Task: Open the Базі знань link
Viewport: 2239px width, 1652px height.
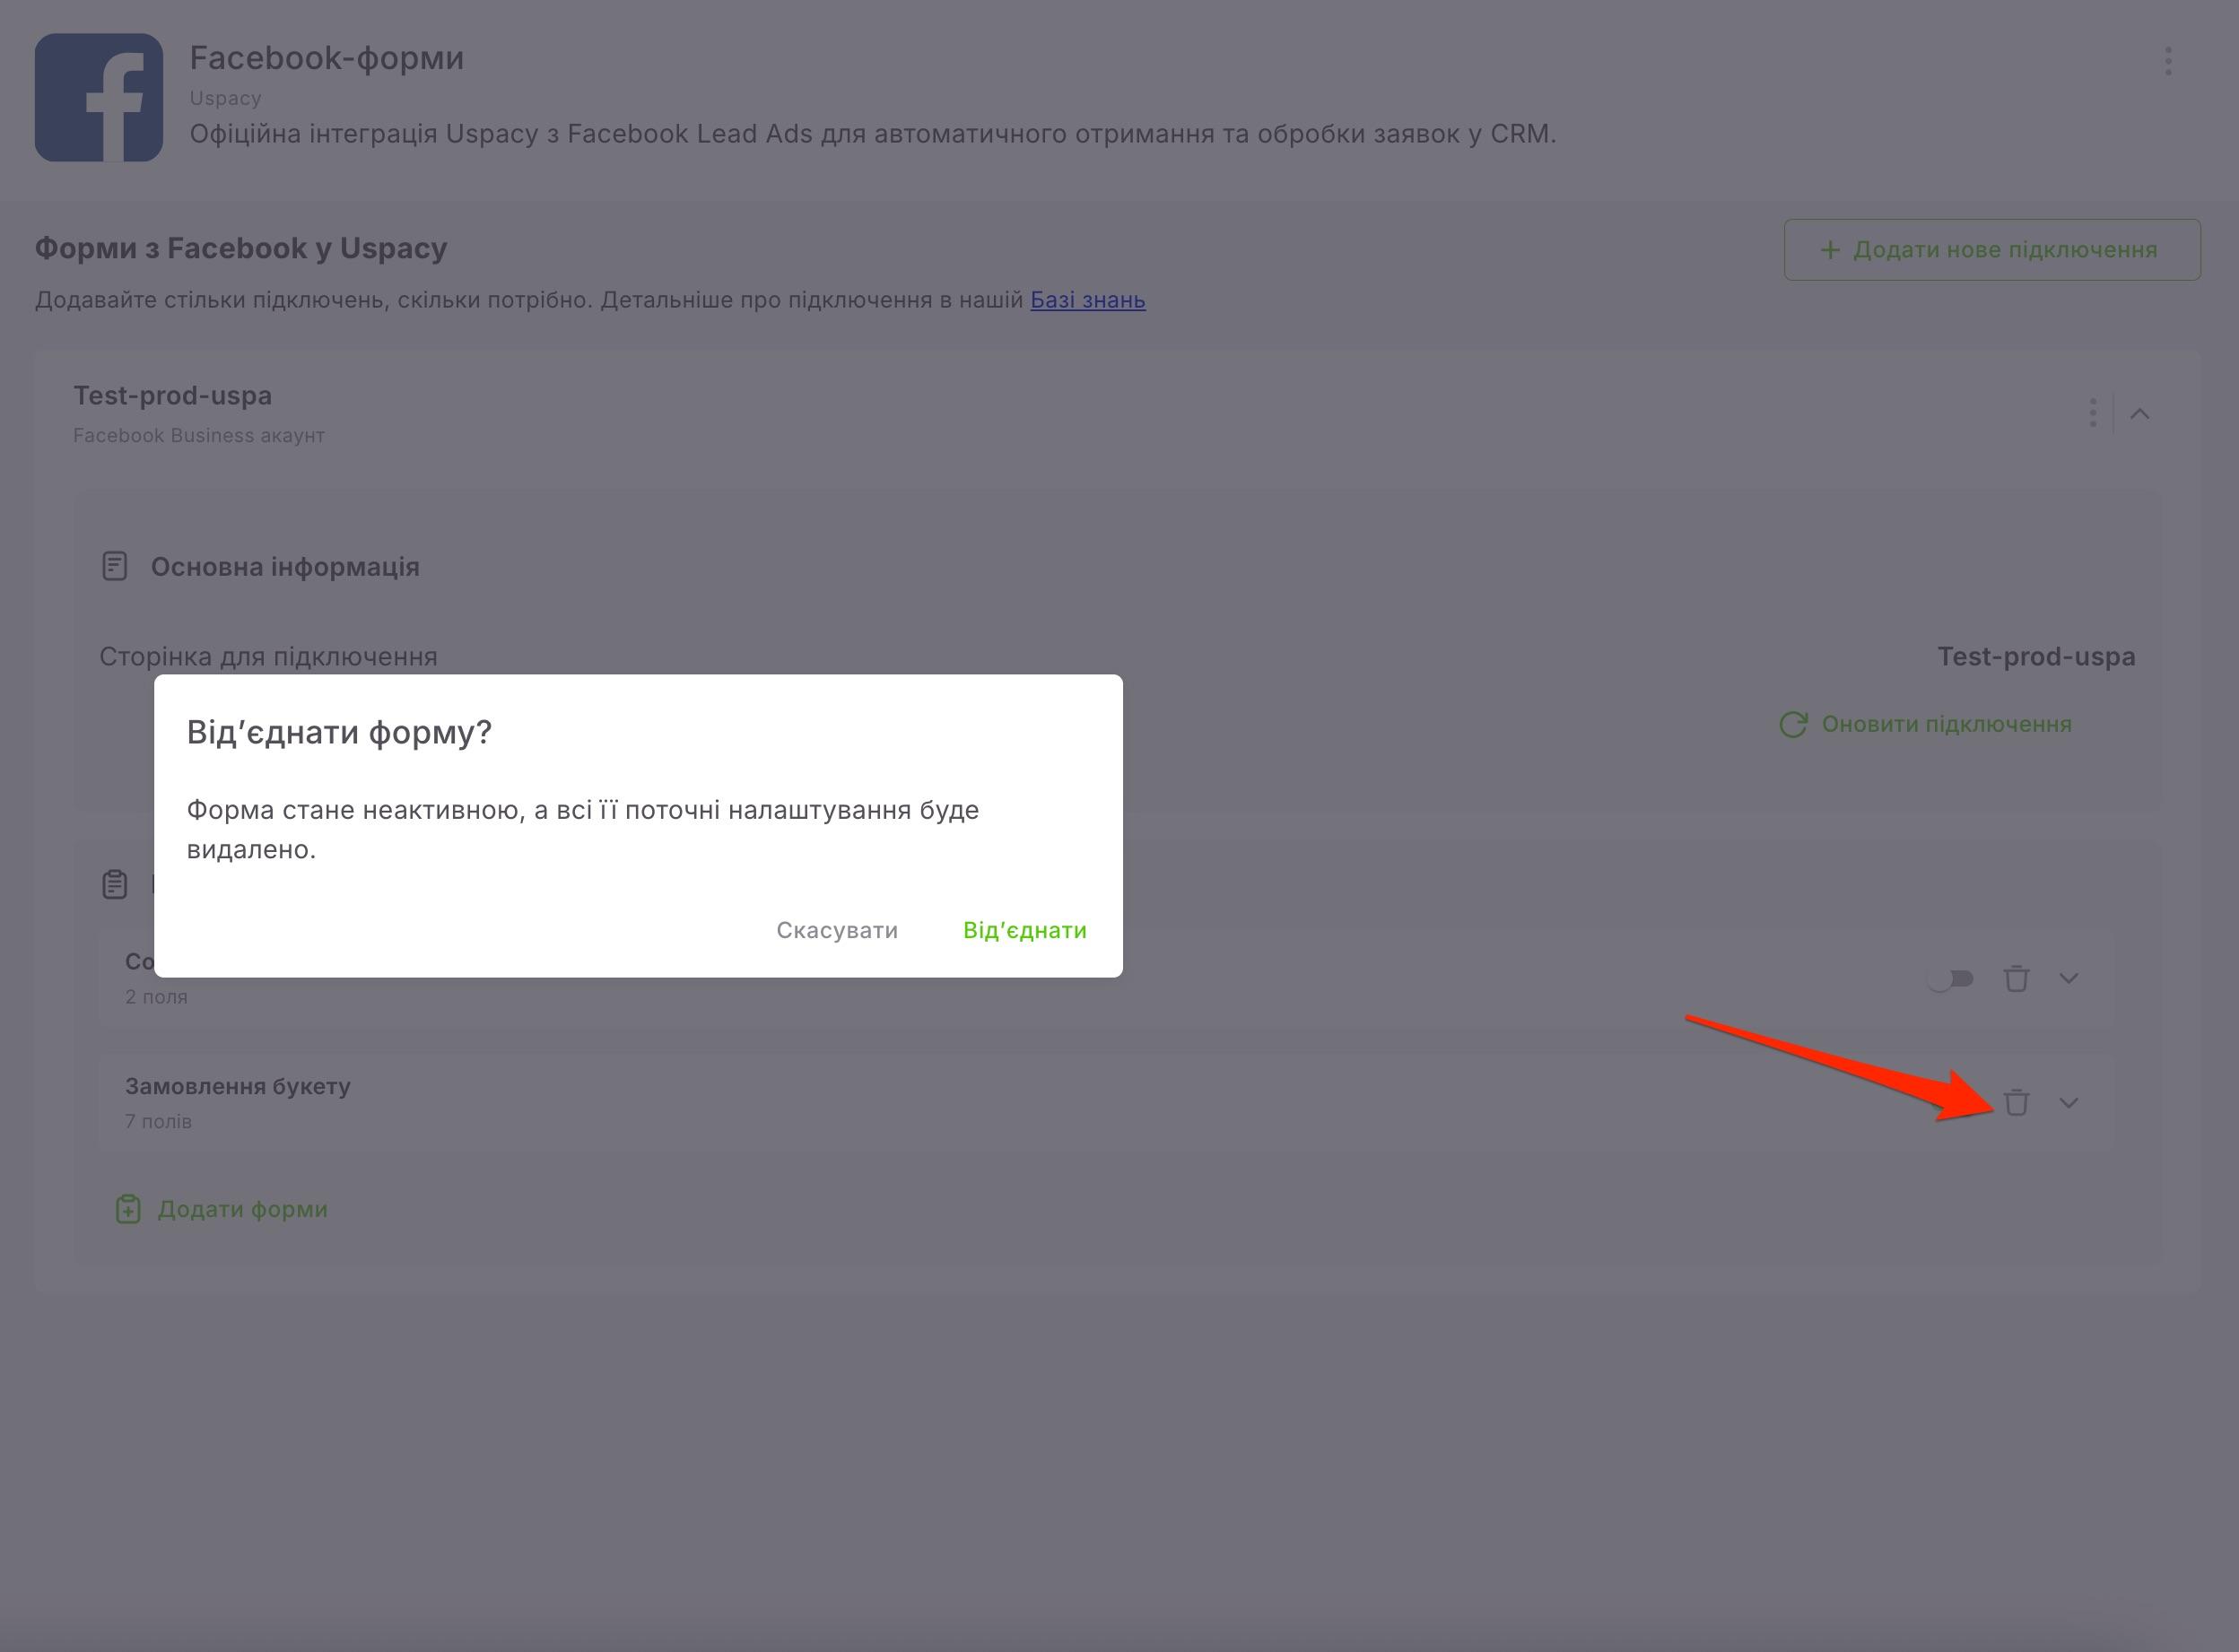Action: 1088,300
